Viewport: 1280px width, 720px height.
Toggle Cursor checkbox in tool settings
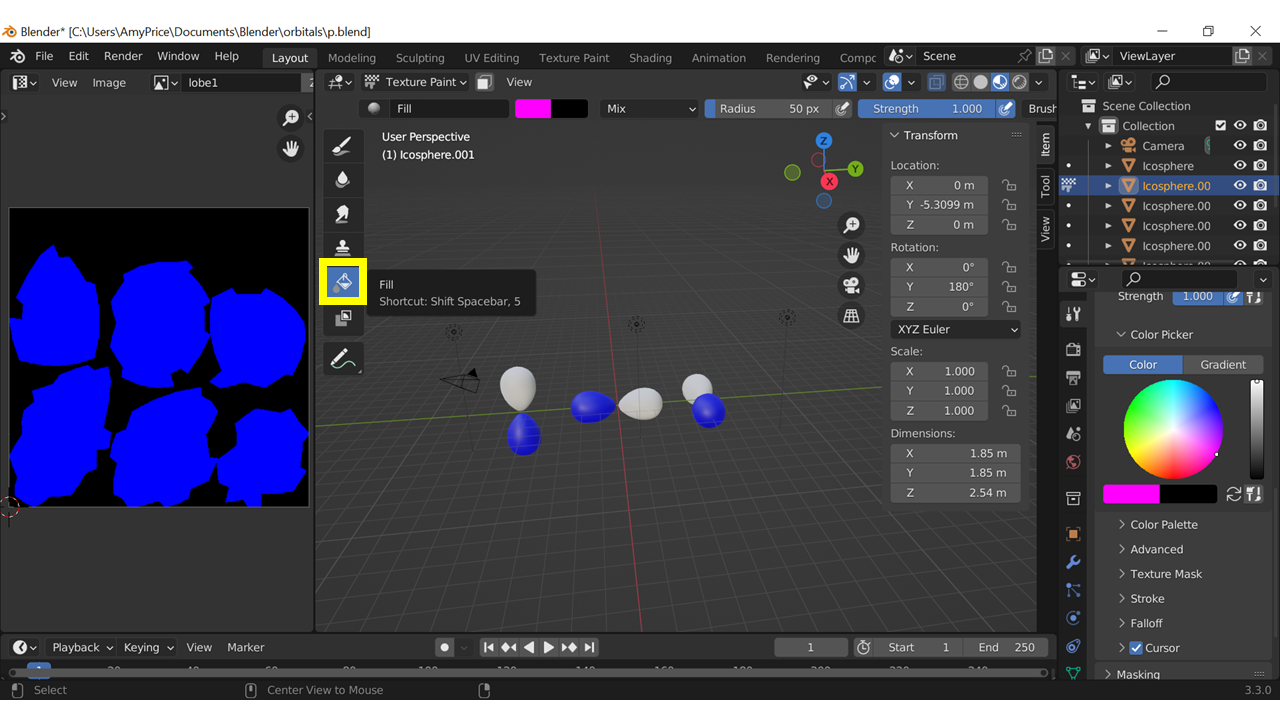pyautogui.click(x=1136, y=648)
